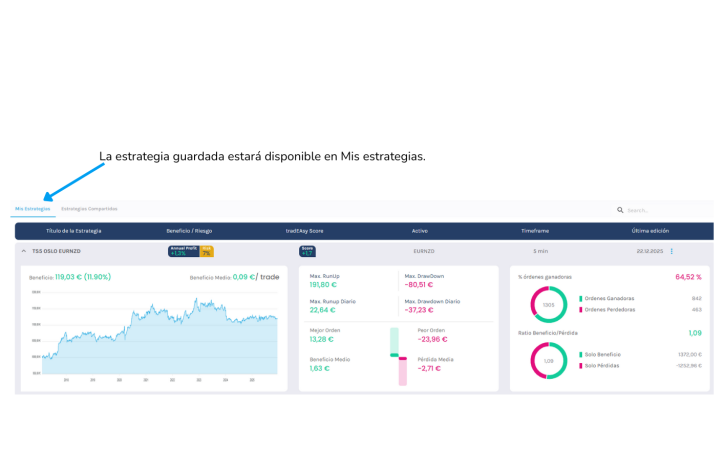Screen dimensions: 724x455
Task: Open the three-dot menu for the strategy
Action: [x=672, y=251]
